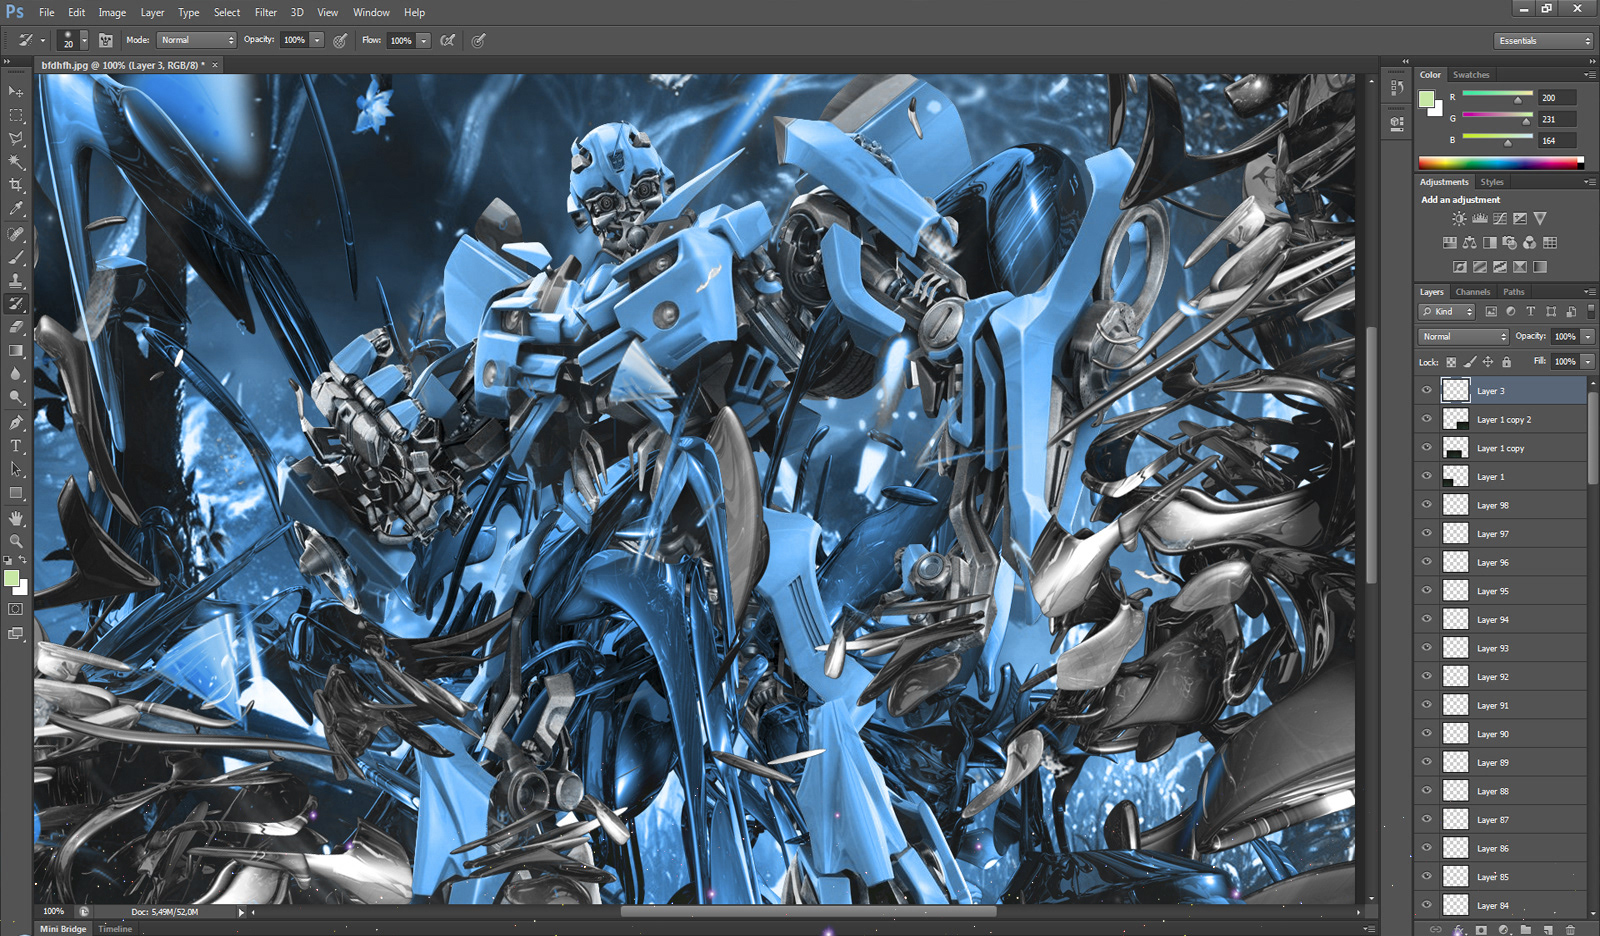Open the History panel icon

tap(1397, 88)
